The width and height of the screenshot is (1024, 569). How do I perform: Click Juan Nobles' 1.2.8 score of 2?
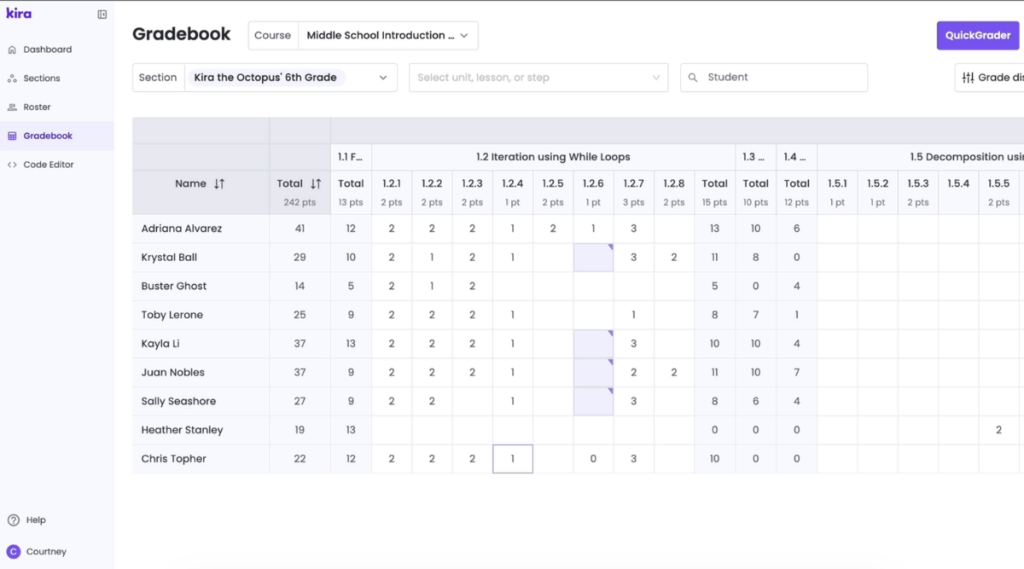pos(674,372)
